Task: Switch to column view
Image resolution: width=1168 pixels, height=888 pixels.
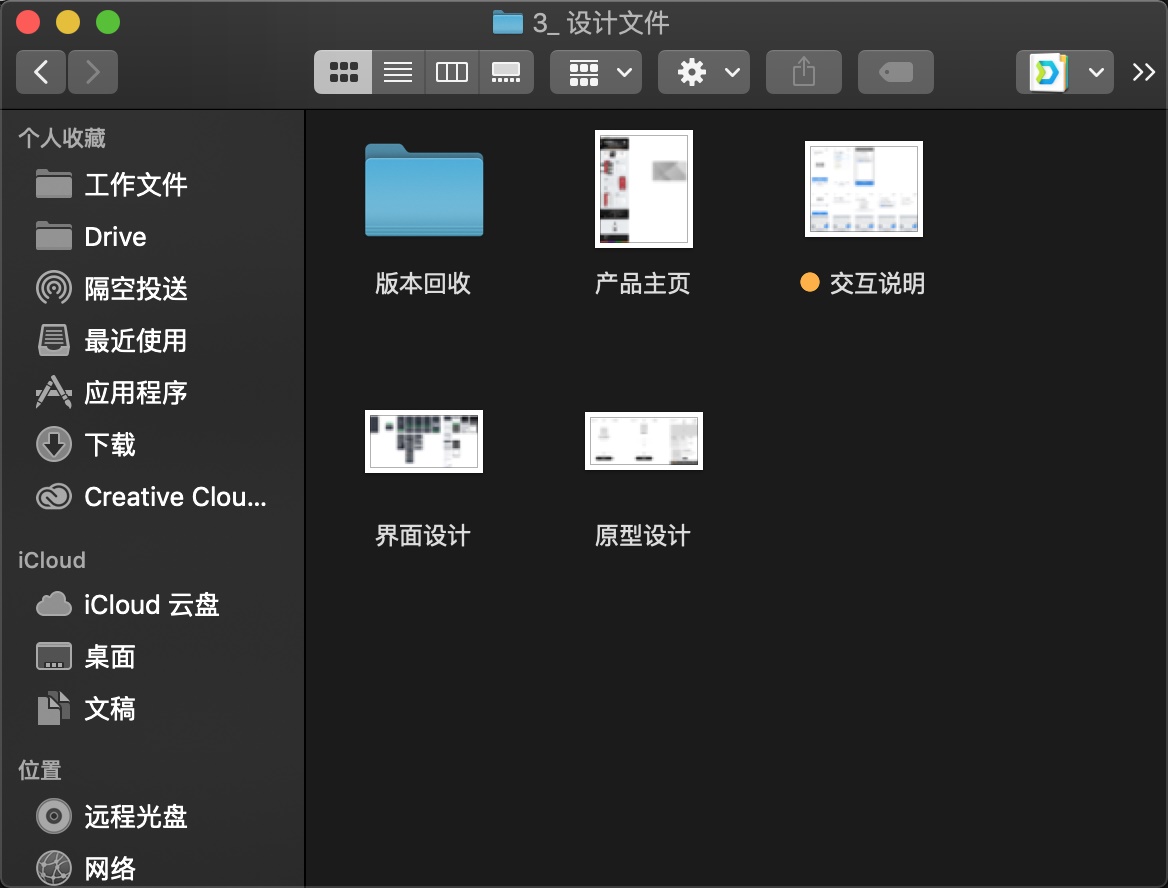Action: pyautogui.click(x=451, y=71)
